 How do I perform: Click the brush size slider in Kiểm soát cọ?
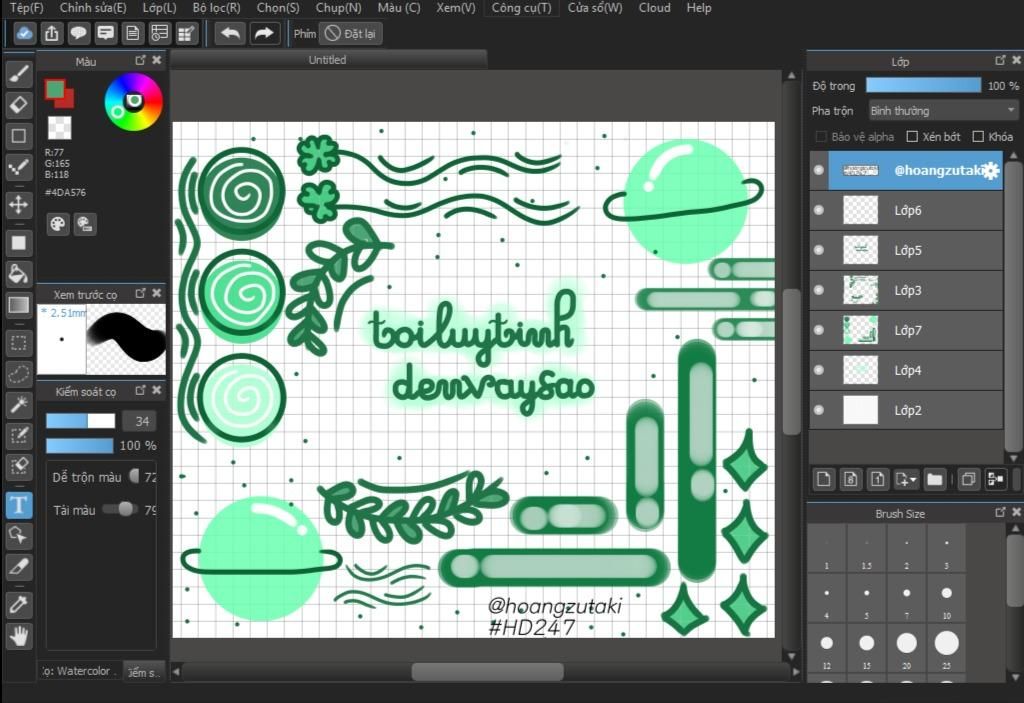[80, 421]
